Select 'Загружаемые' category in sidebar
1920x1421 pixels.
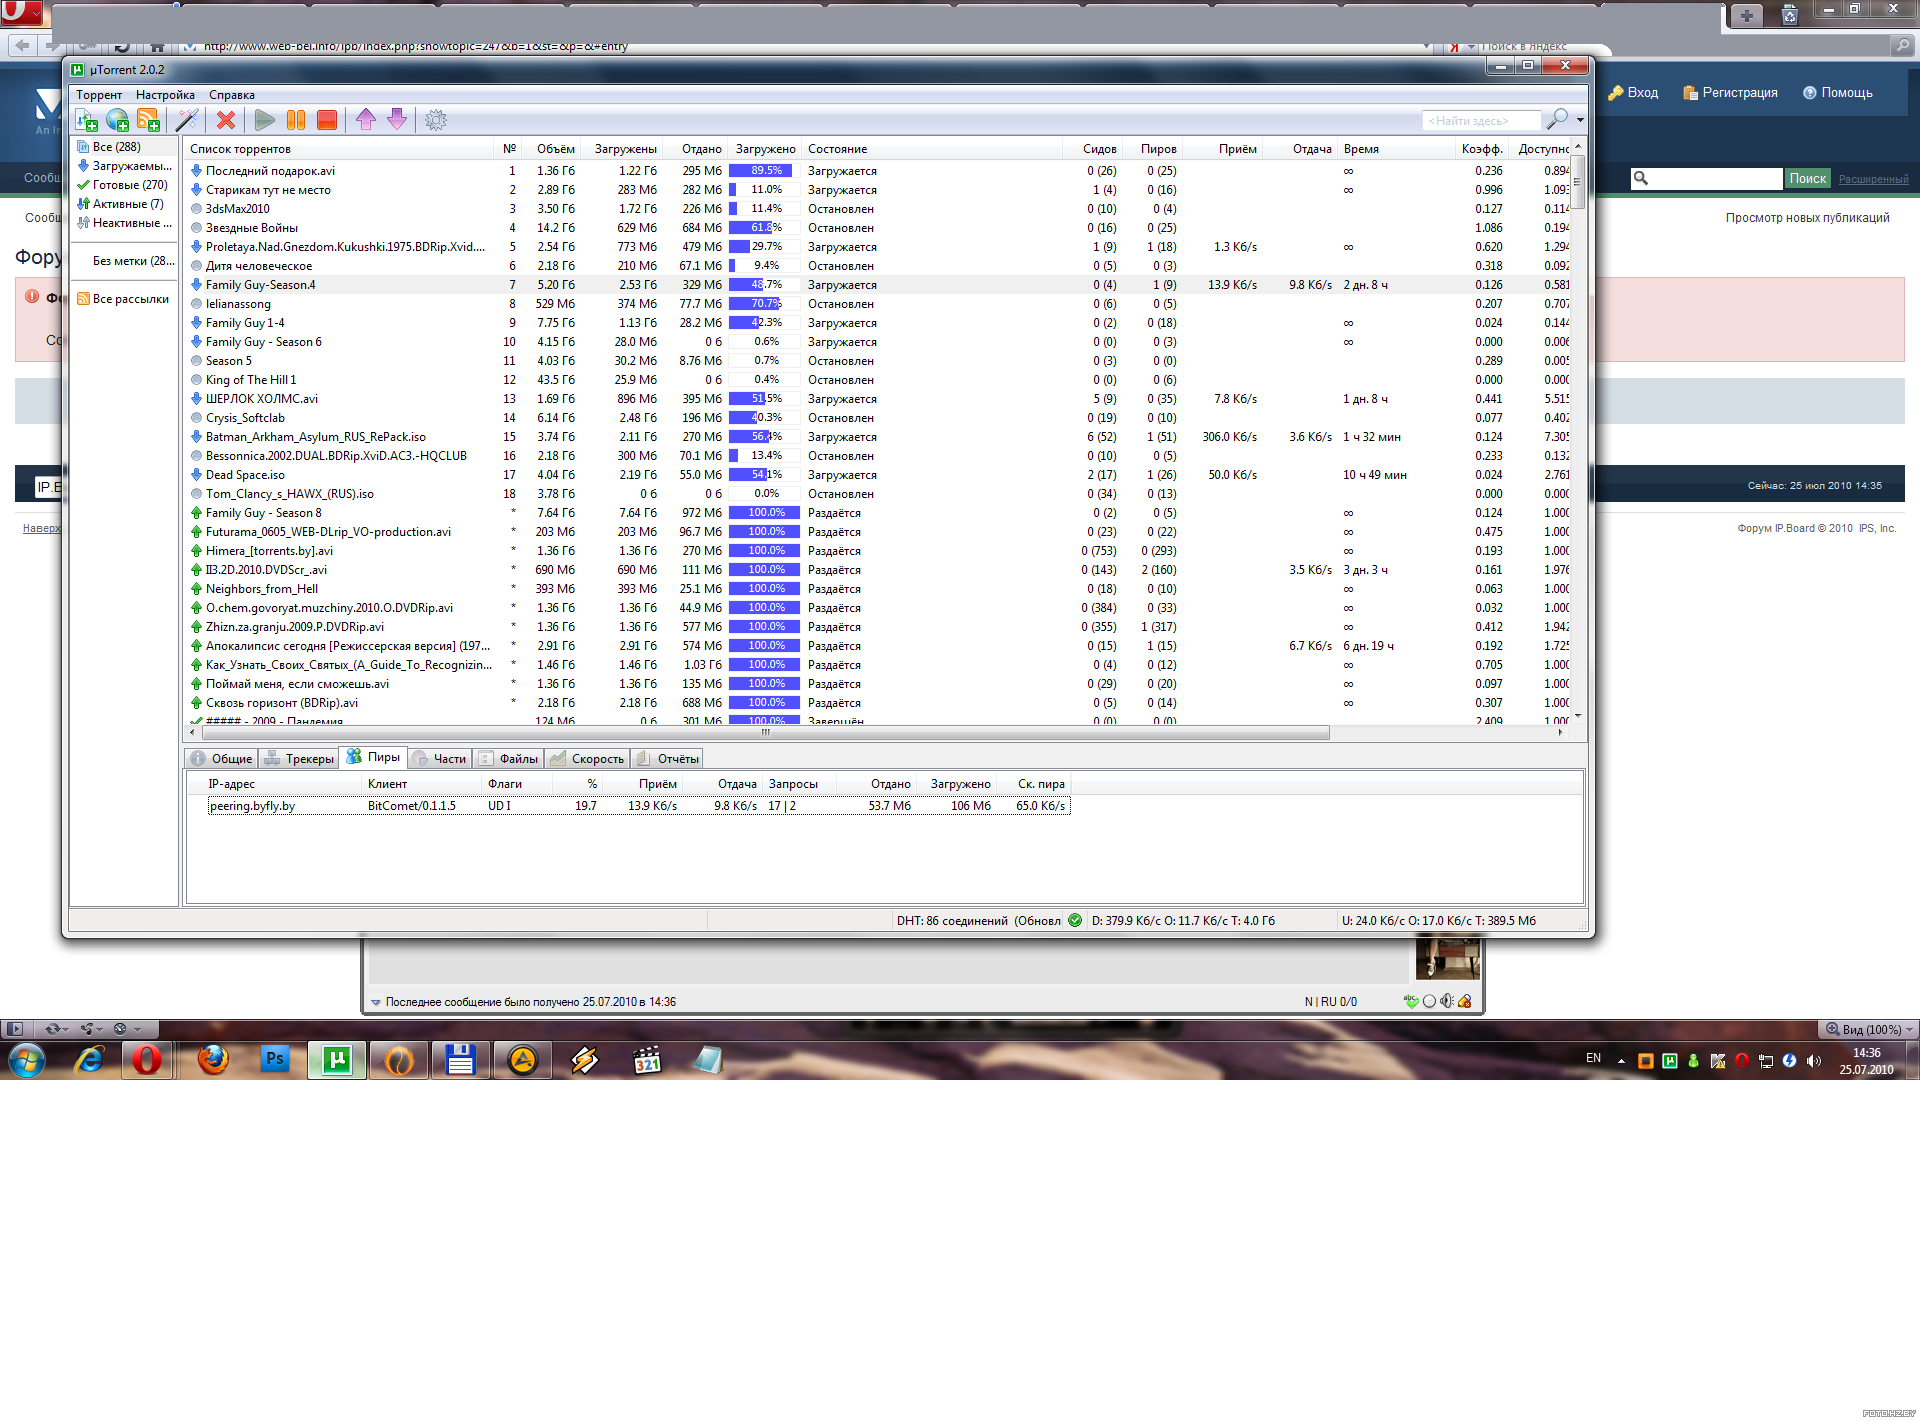pyautogui.click(x=125, y=166)
